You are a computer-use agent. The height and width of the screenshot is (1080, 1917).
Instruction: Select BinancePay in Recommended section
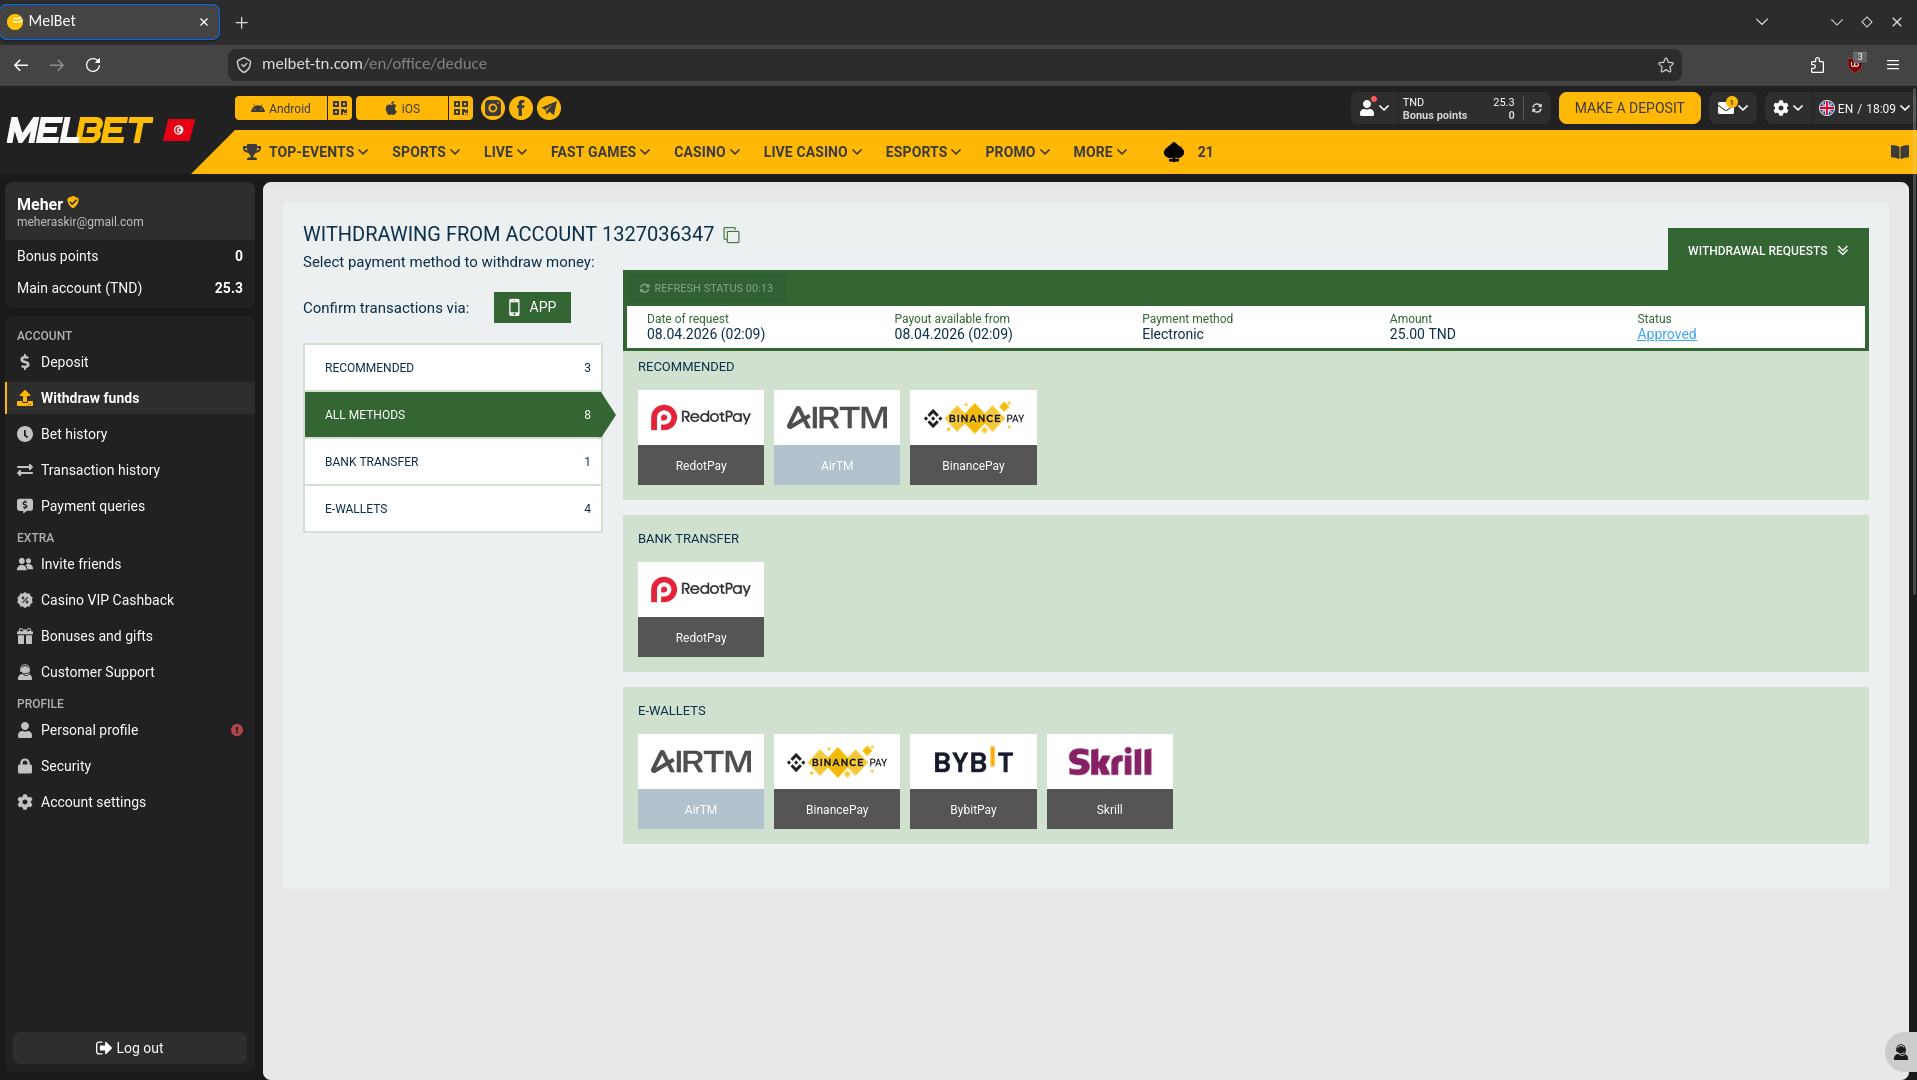pyautogui.click(x=973, y=437)
